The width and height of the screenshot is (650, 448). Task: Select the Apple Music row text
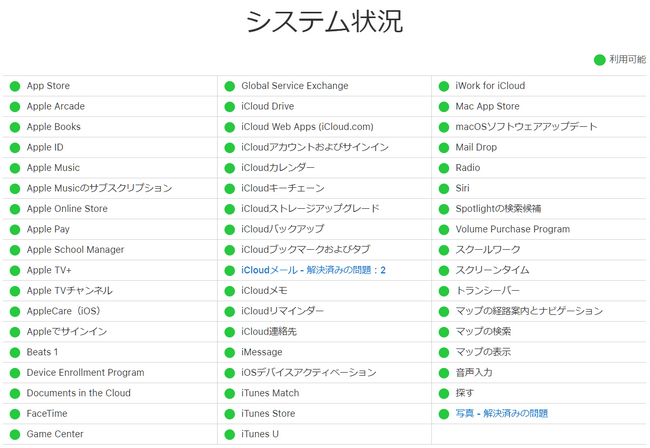pyautogui.click(x=53, y=168)
